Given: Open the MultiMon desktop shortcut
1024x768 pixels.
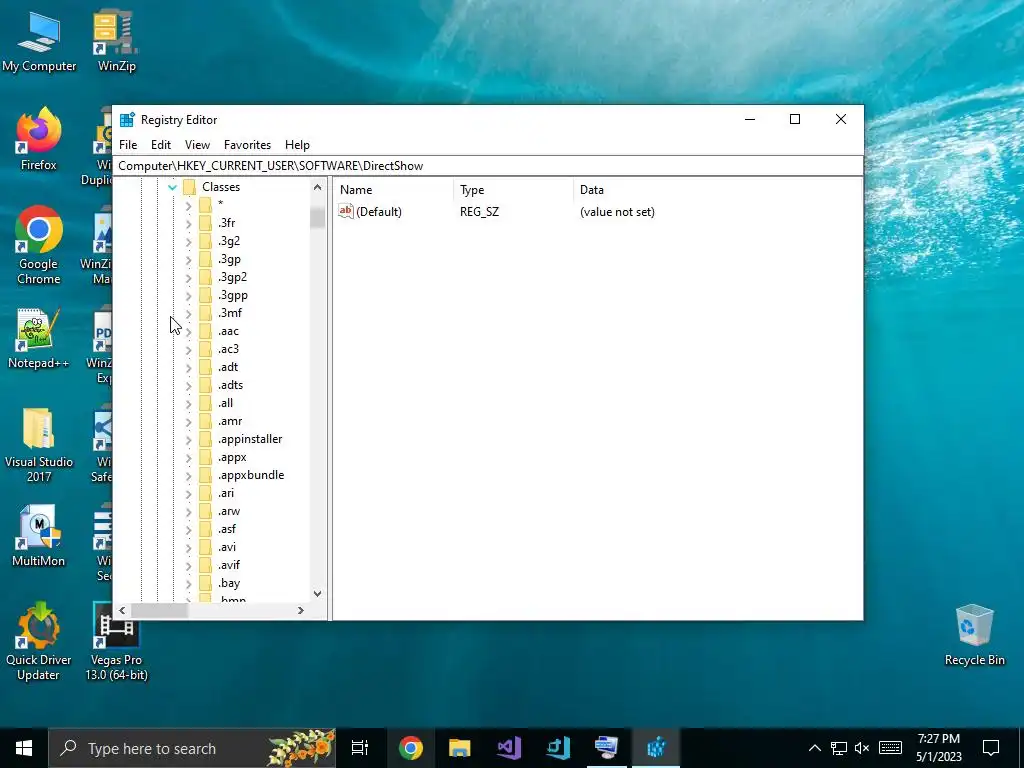Looking at the screenshot, I should [x=39, y=536].
